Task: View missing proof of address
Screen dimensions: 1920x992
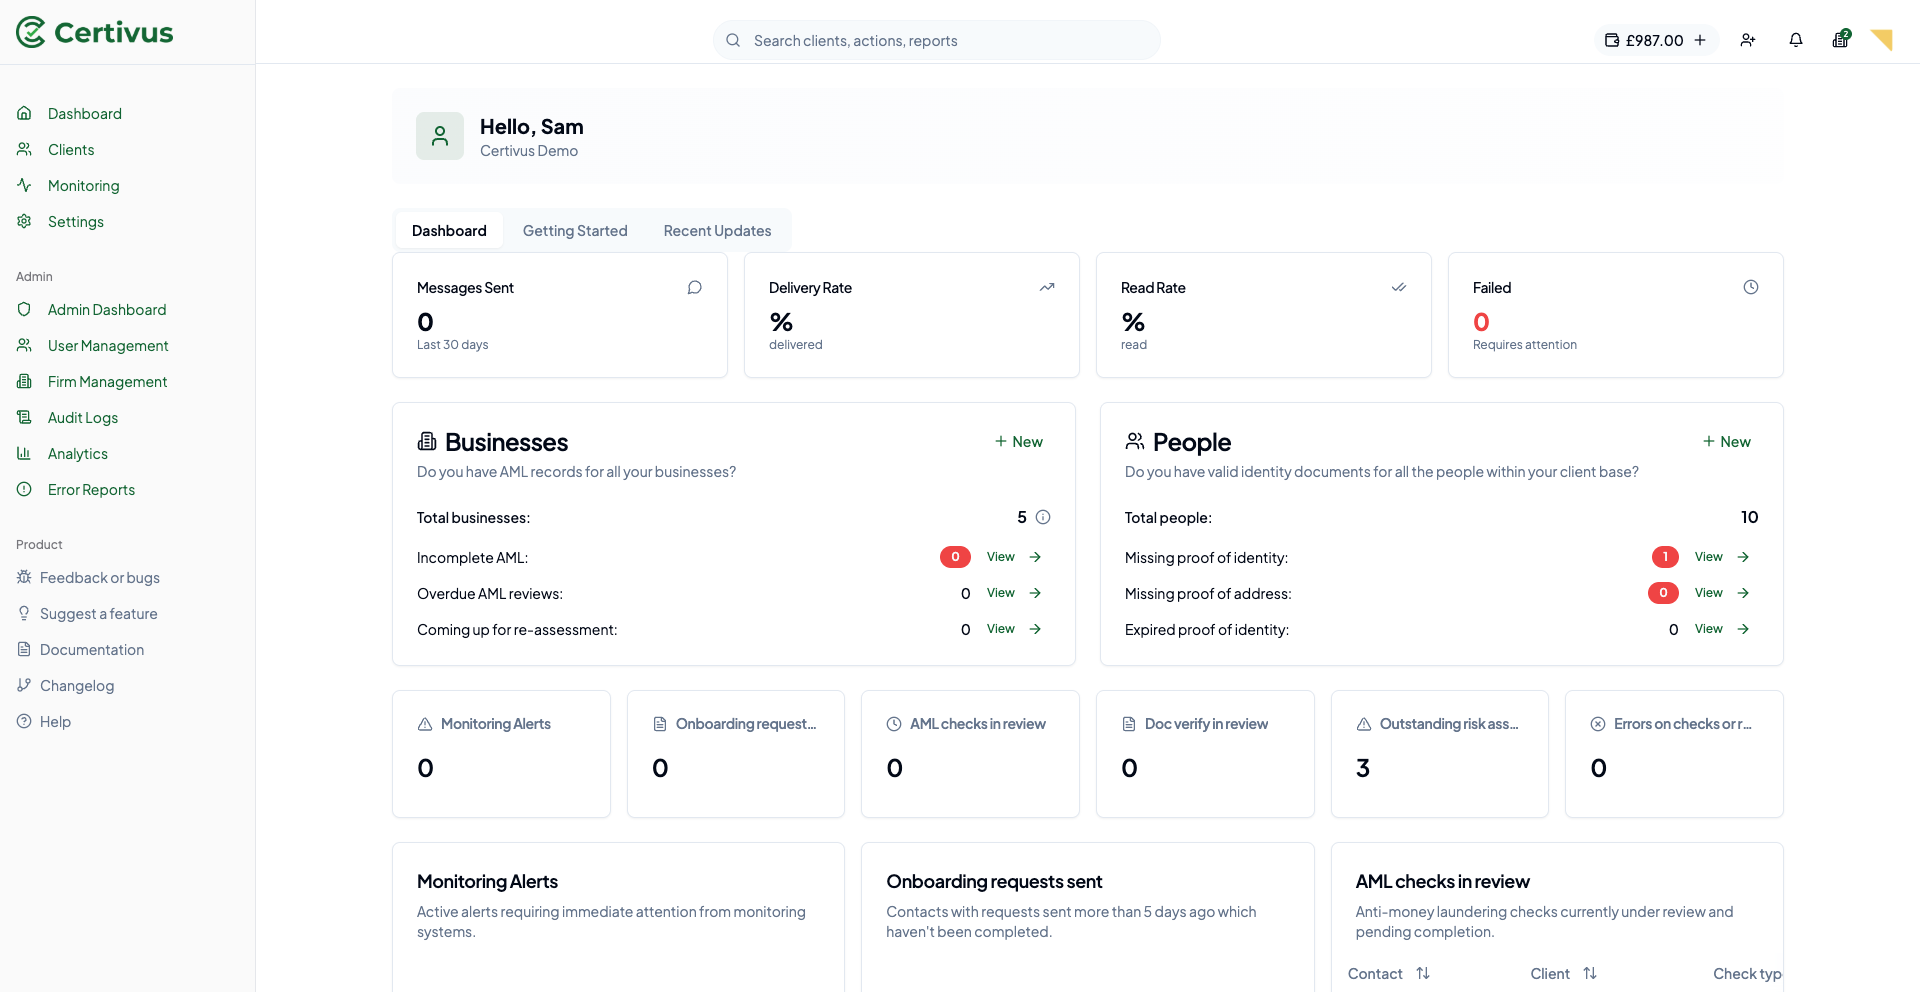Action: click(1722, 593)
